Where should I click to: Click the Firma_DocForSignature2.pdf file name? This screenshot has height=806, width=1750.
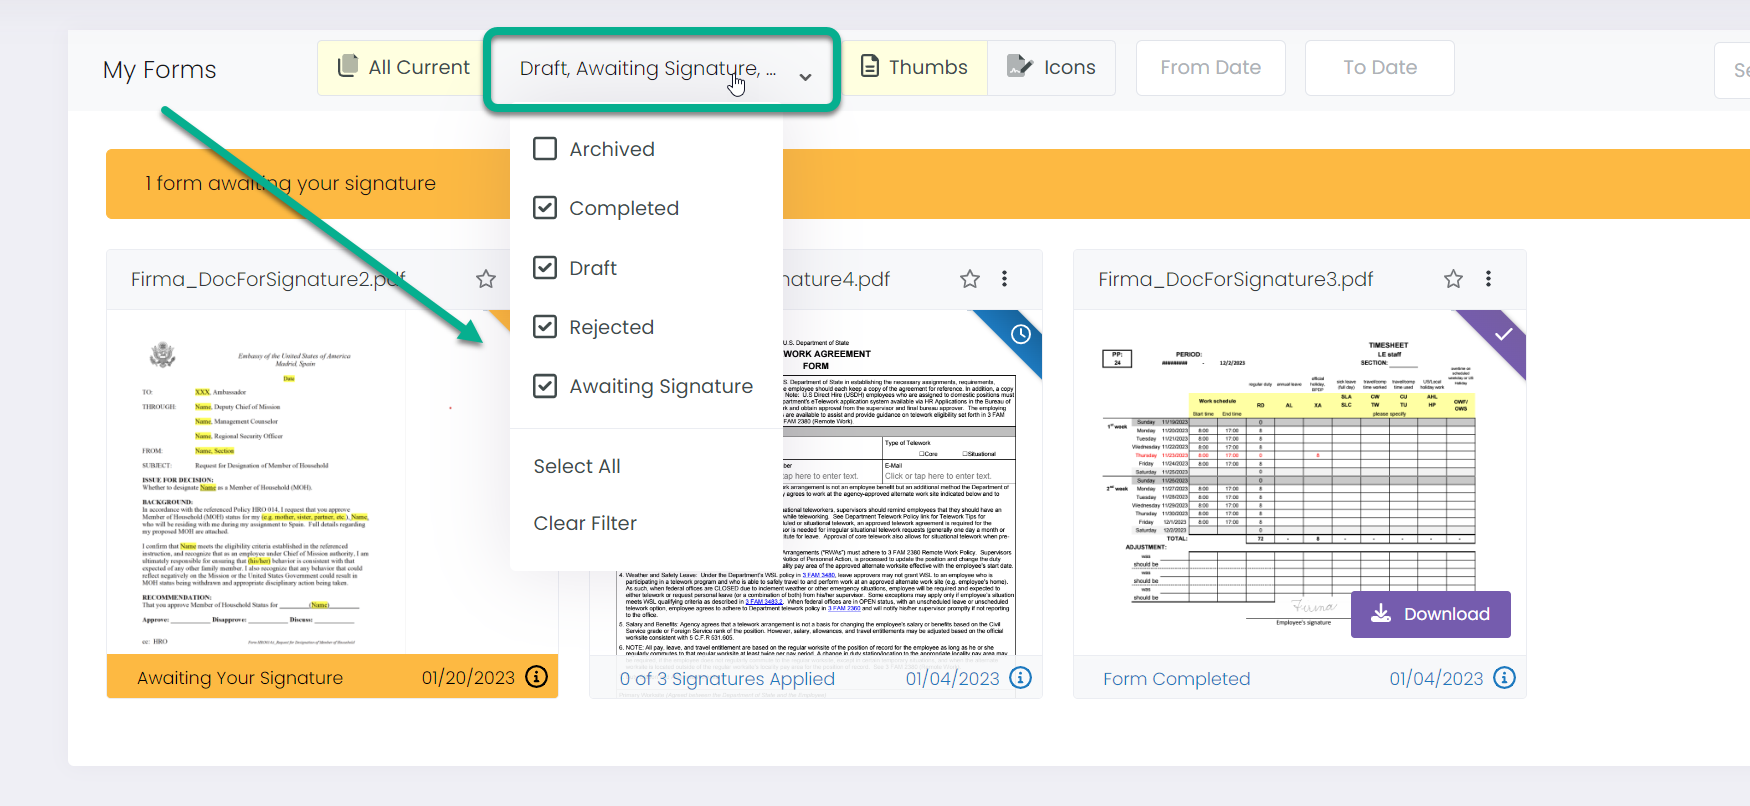click(268, 279)
